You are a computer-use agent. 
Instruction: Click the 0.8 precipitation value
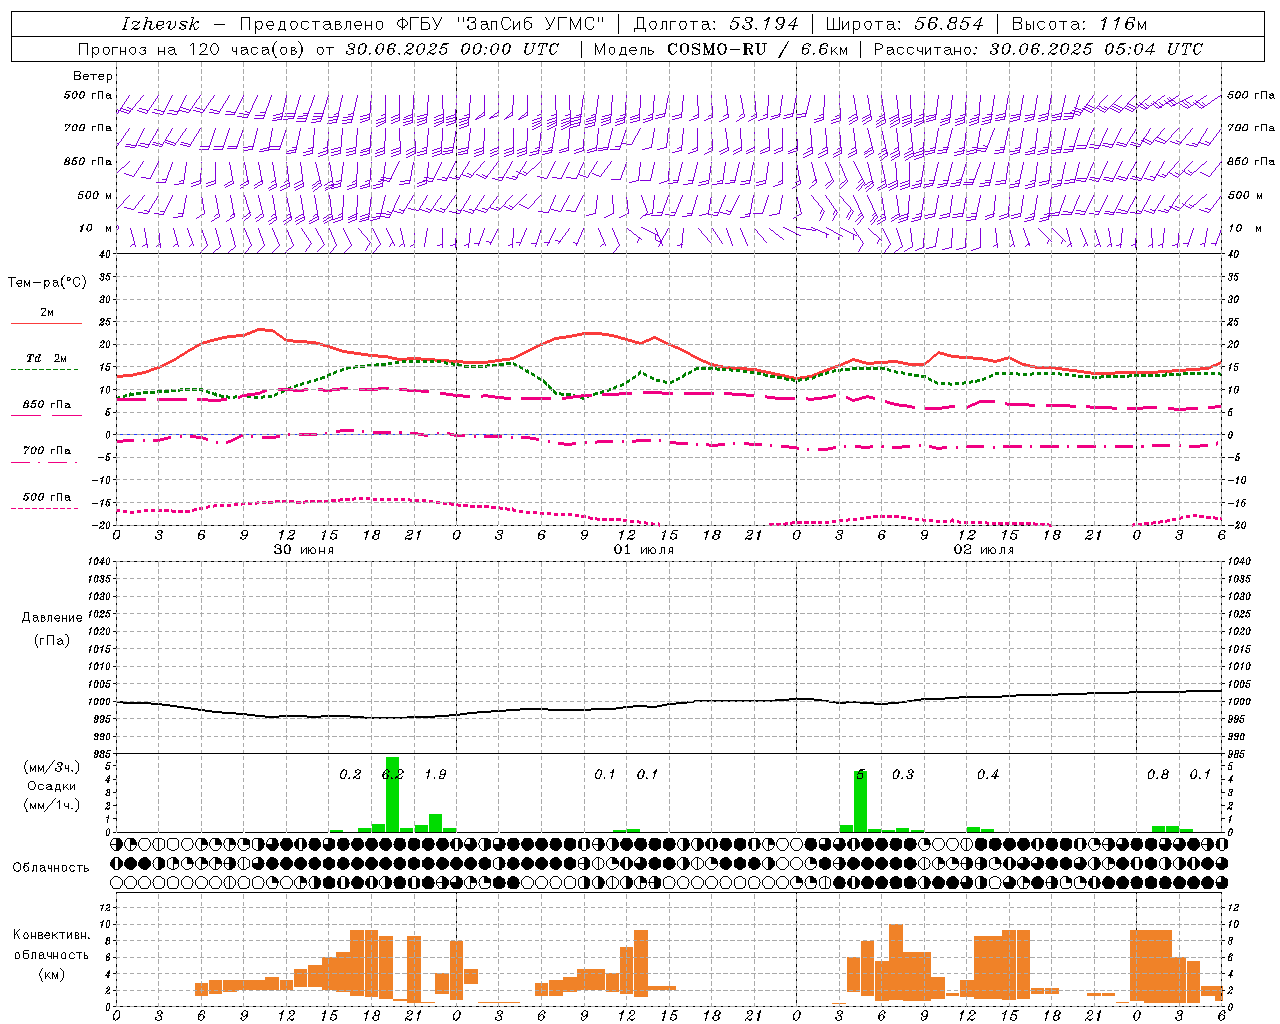click(x=1158, y=775)
